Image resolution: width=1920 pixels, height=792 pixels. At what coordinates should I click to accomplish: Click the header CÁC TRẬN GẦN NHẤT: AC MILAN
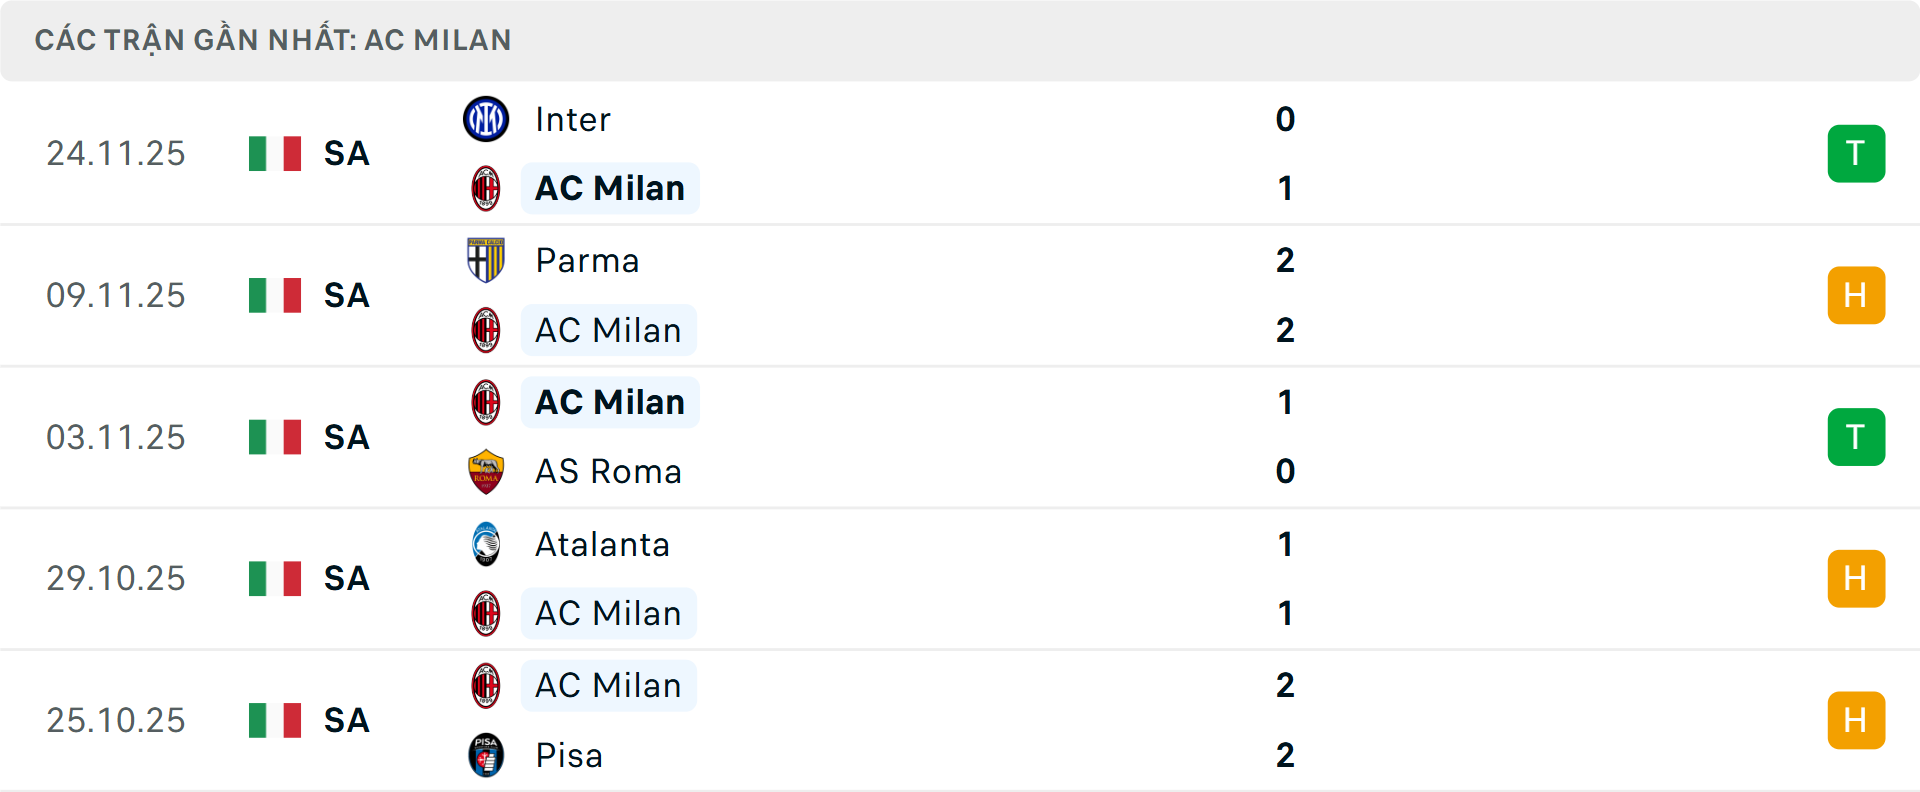click(274, 40)
